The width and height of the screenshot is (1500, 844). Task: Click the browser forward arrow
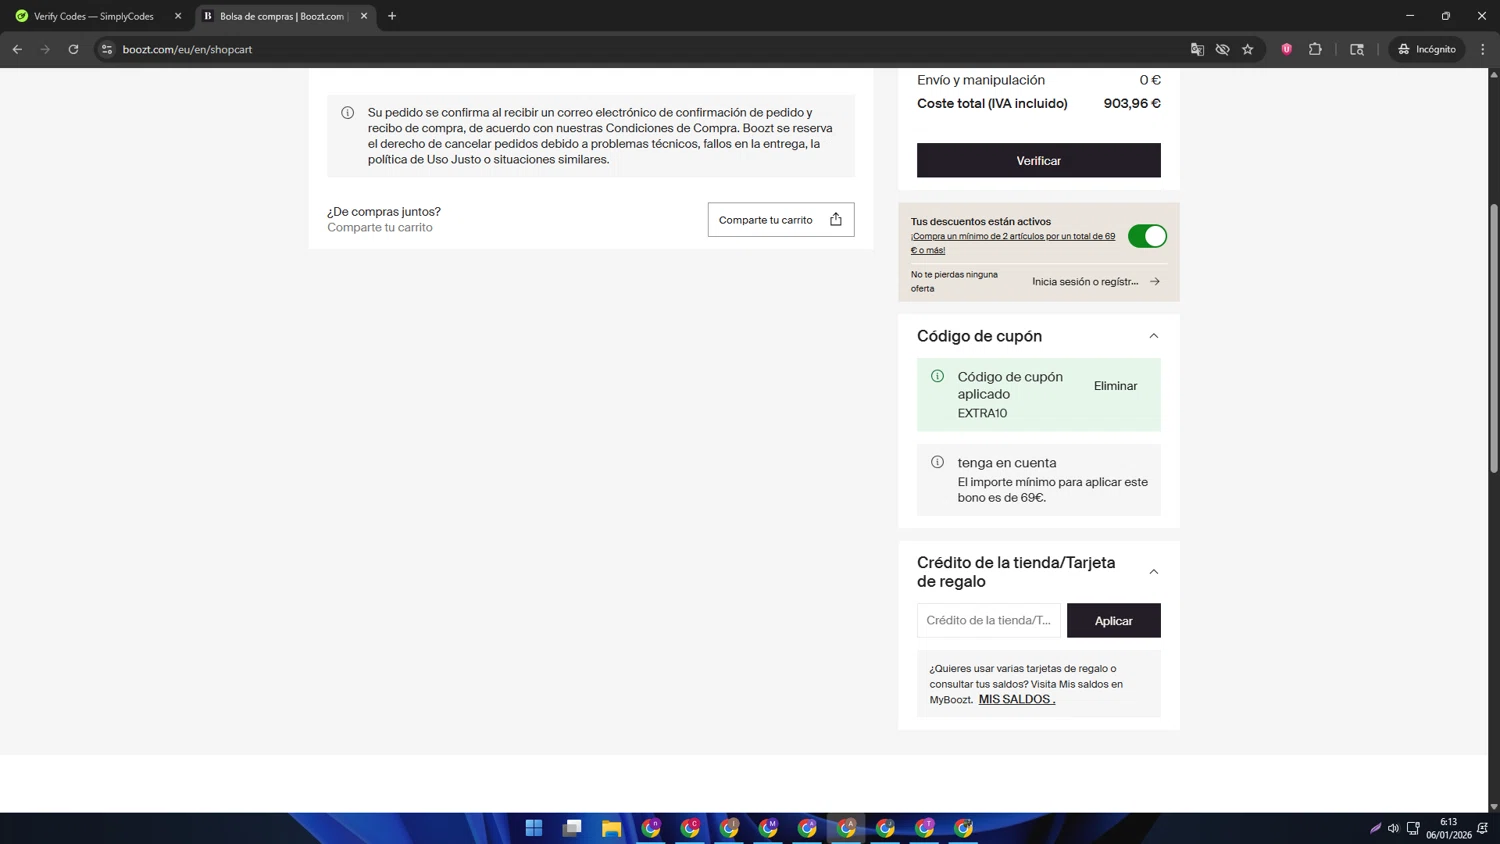[45, 49]
